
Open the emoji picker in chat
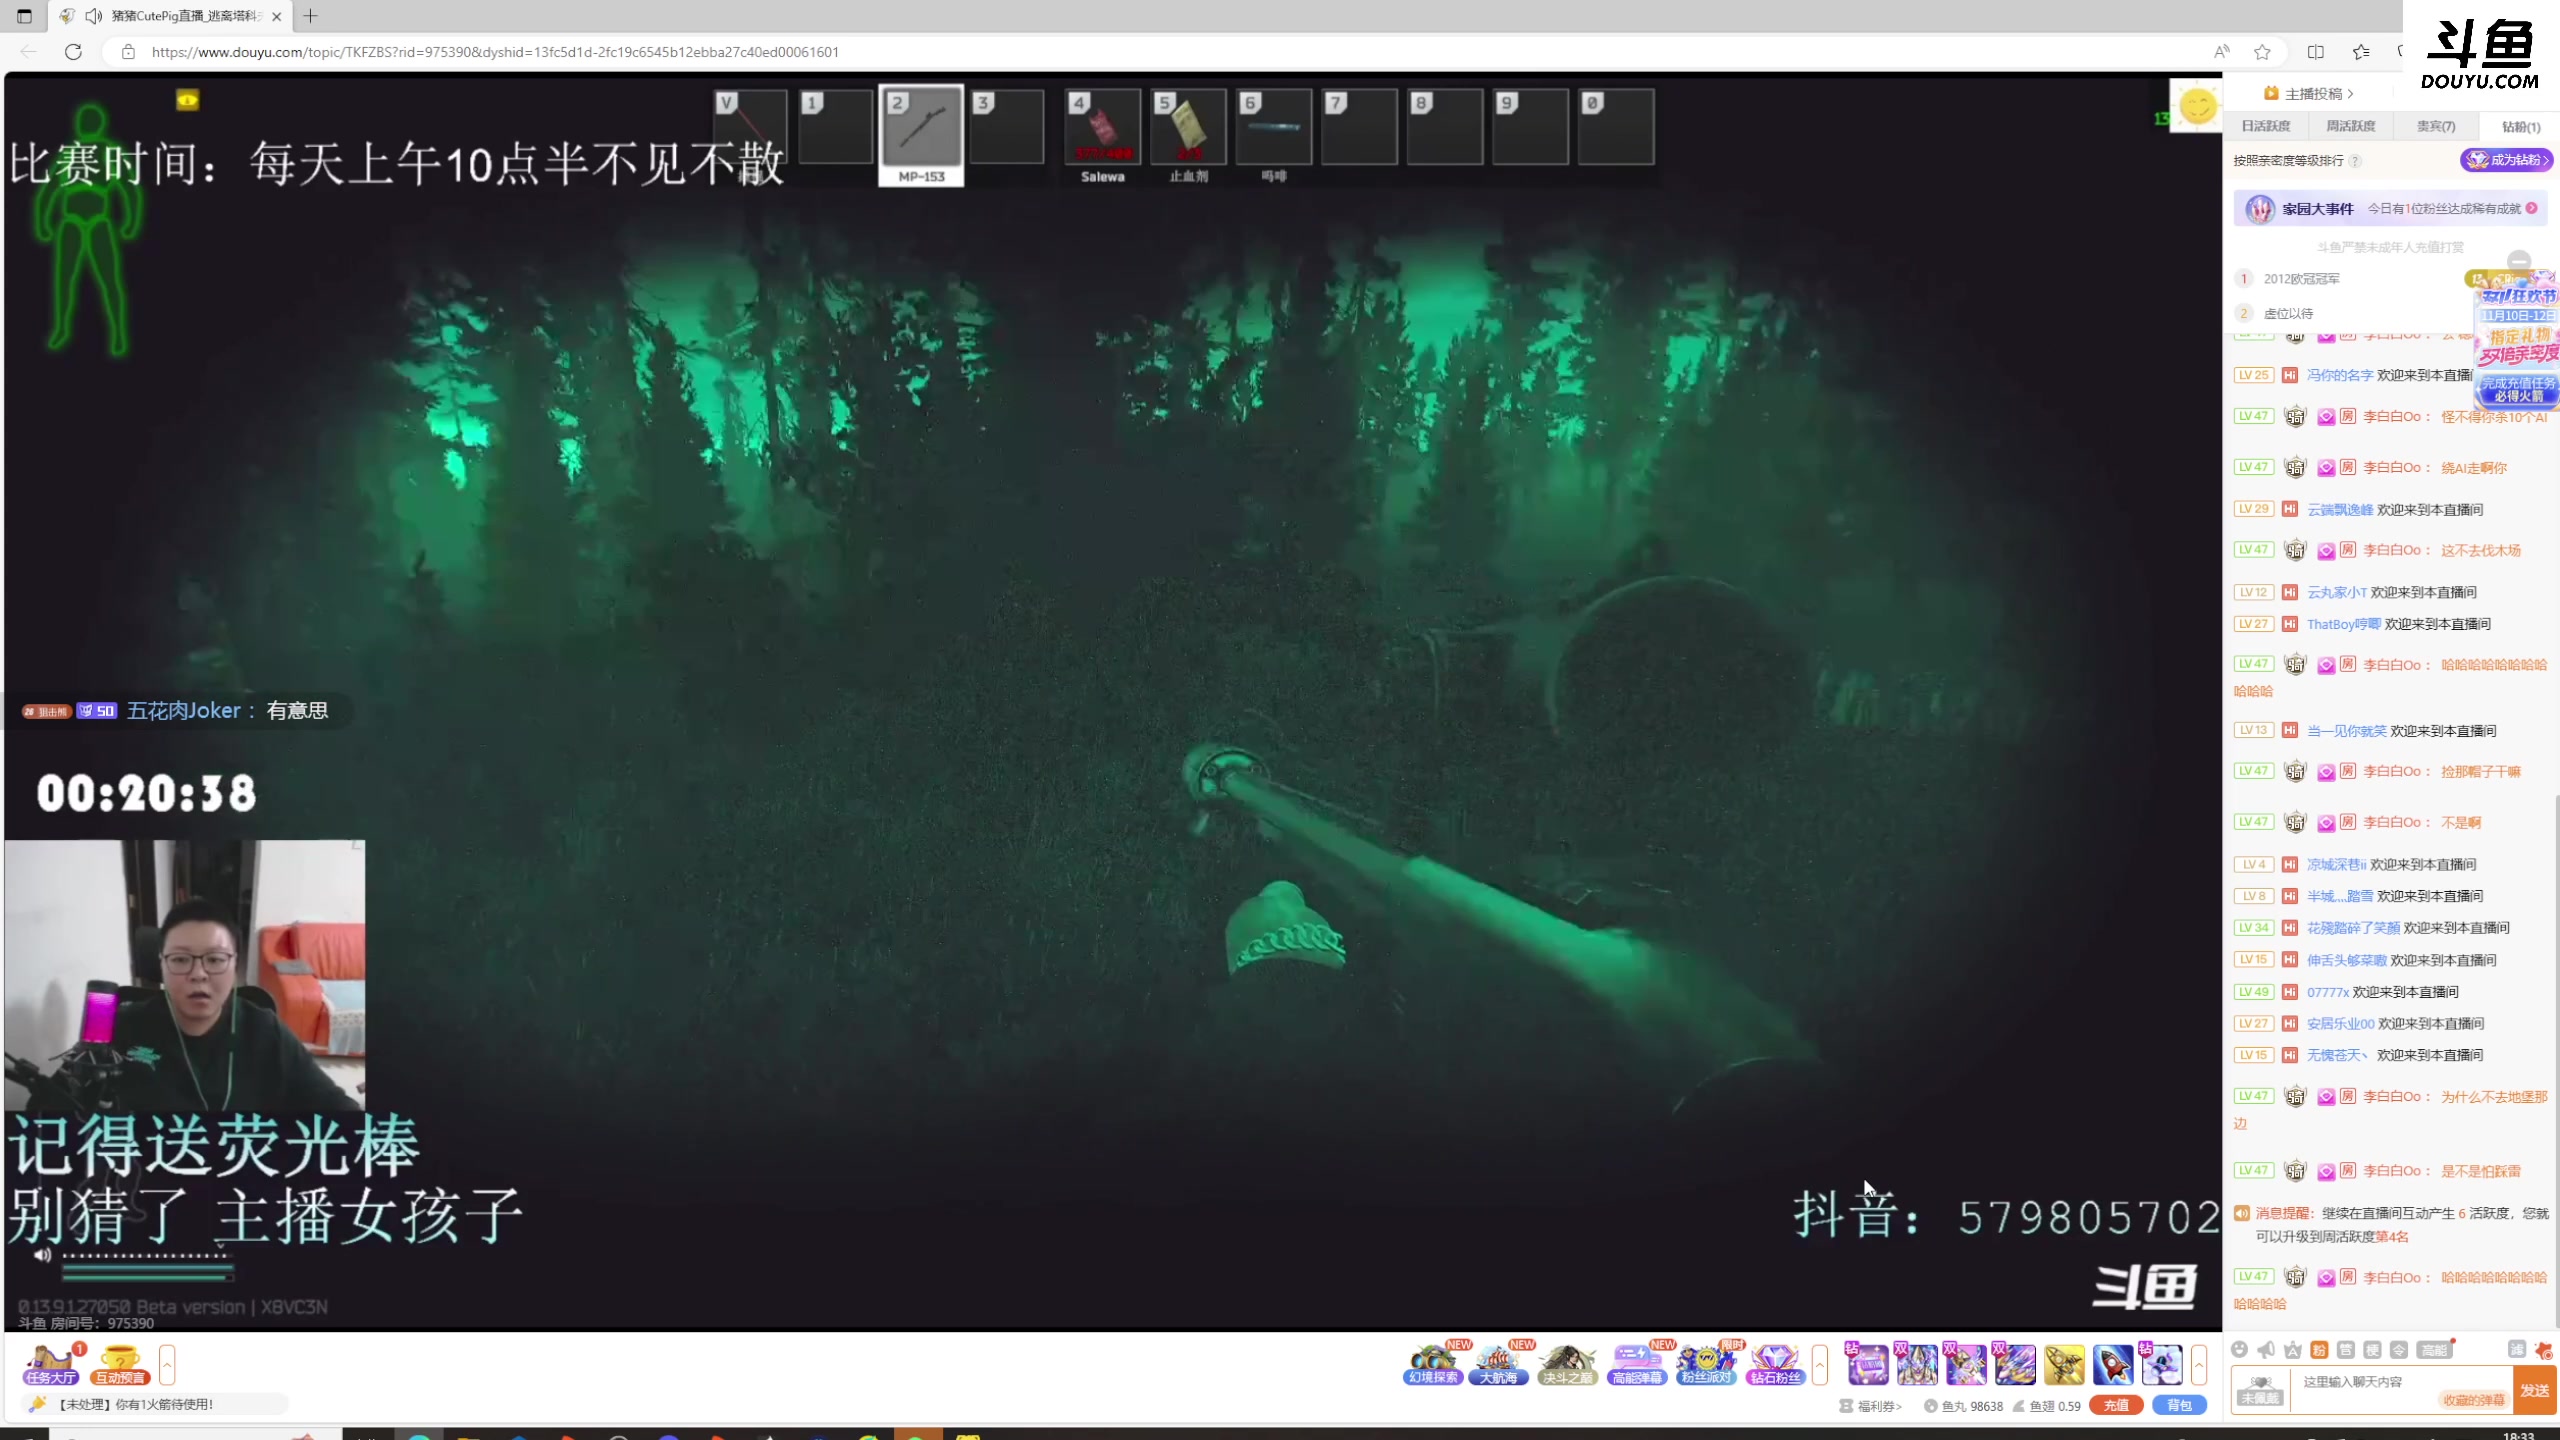click(2239, 1349)
